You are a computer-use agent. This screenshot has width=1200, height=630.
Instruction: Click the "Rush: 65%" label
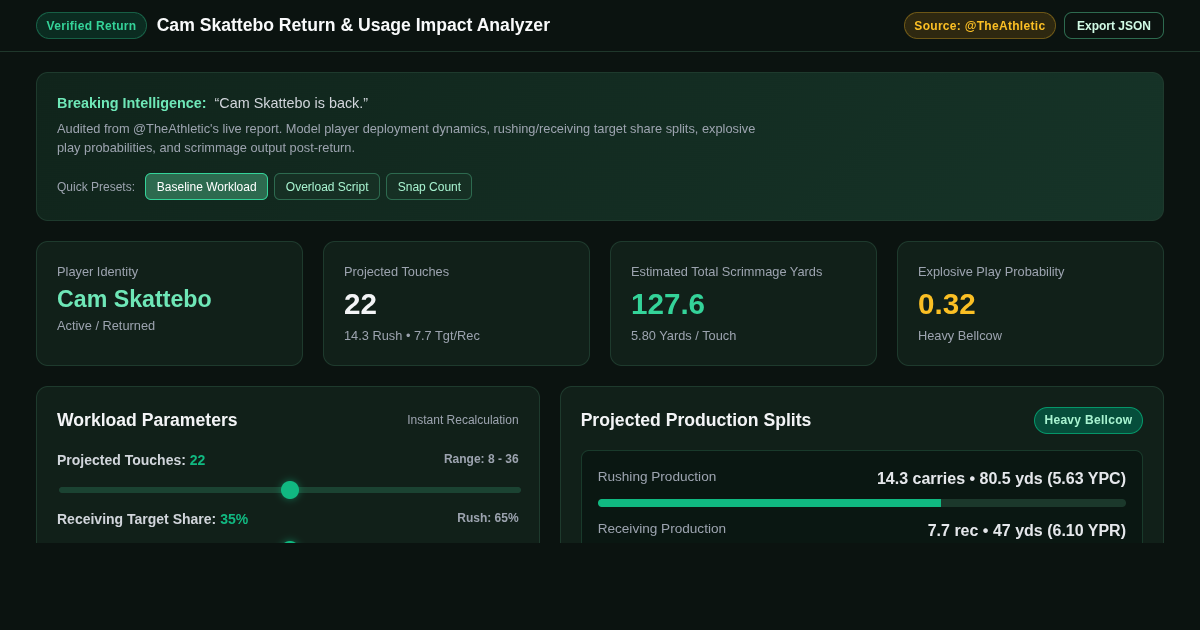488,518
